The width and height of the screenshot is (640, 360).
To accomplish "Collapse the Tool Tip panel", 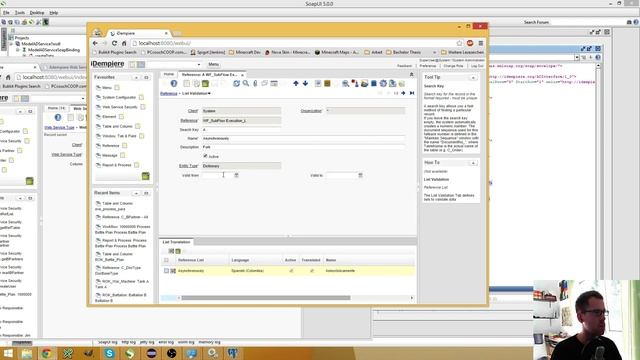I will (x=473, y=77).
